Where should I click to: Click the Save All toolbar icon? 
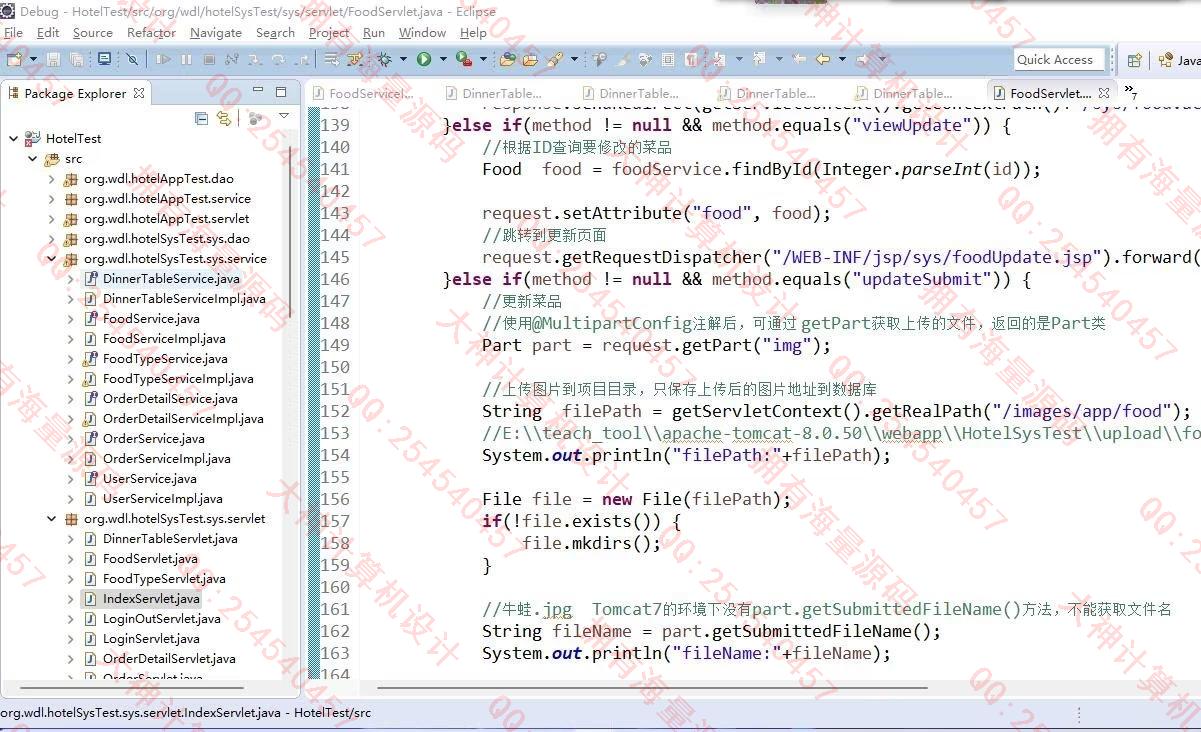click(76, 60)
